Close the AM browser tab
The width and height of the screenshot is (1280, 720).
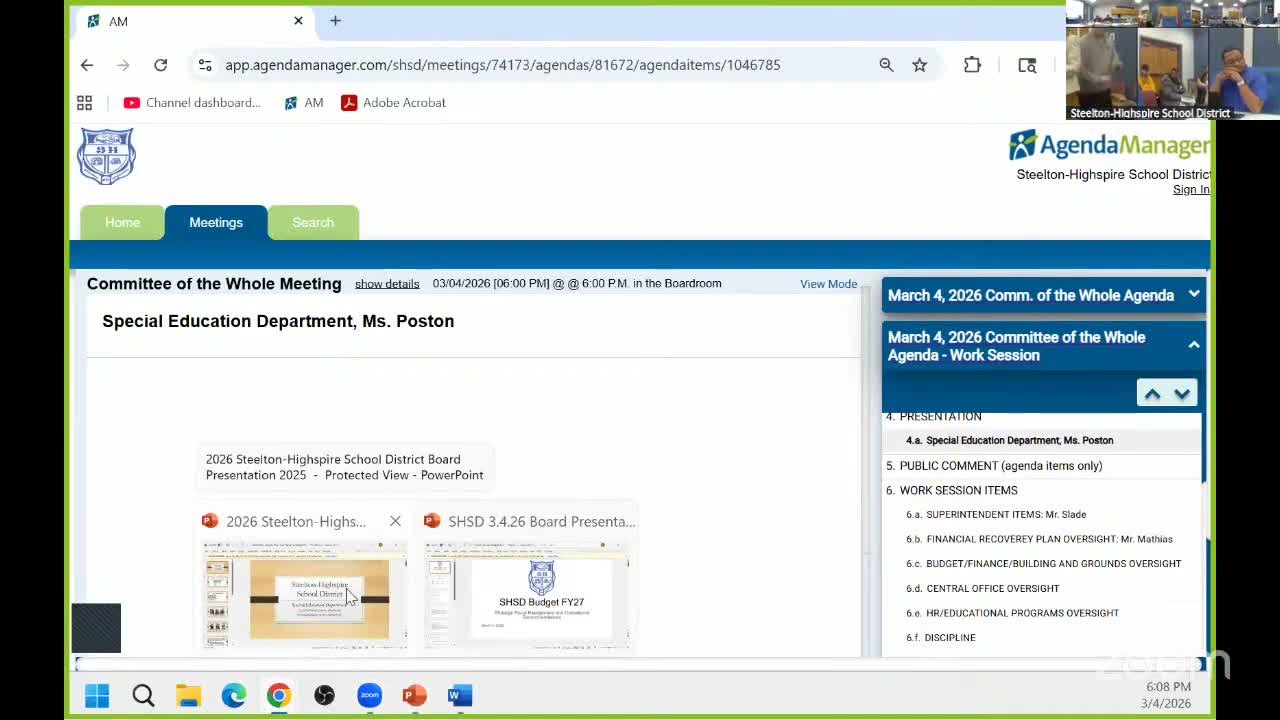(x=298, y=20)
